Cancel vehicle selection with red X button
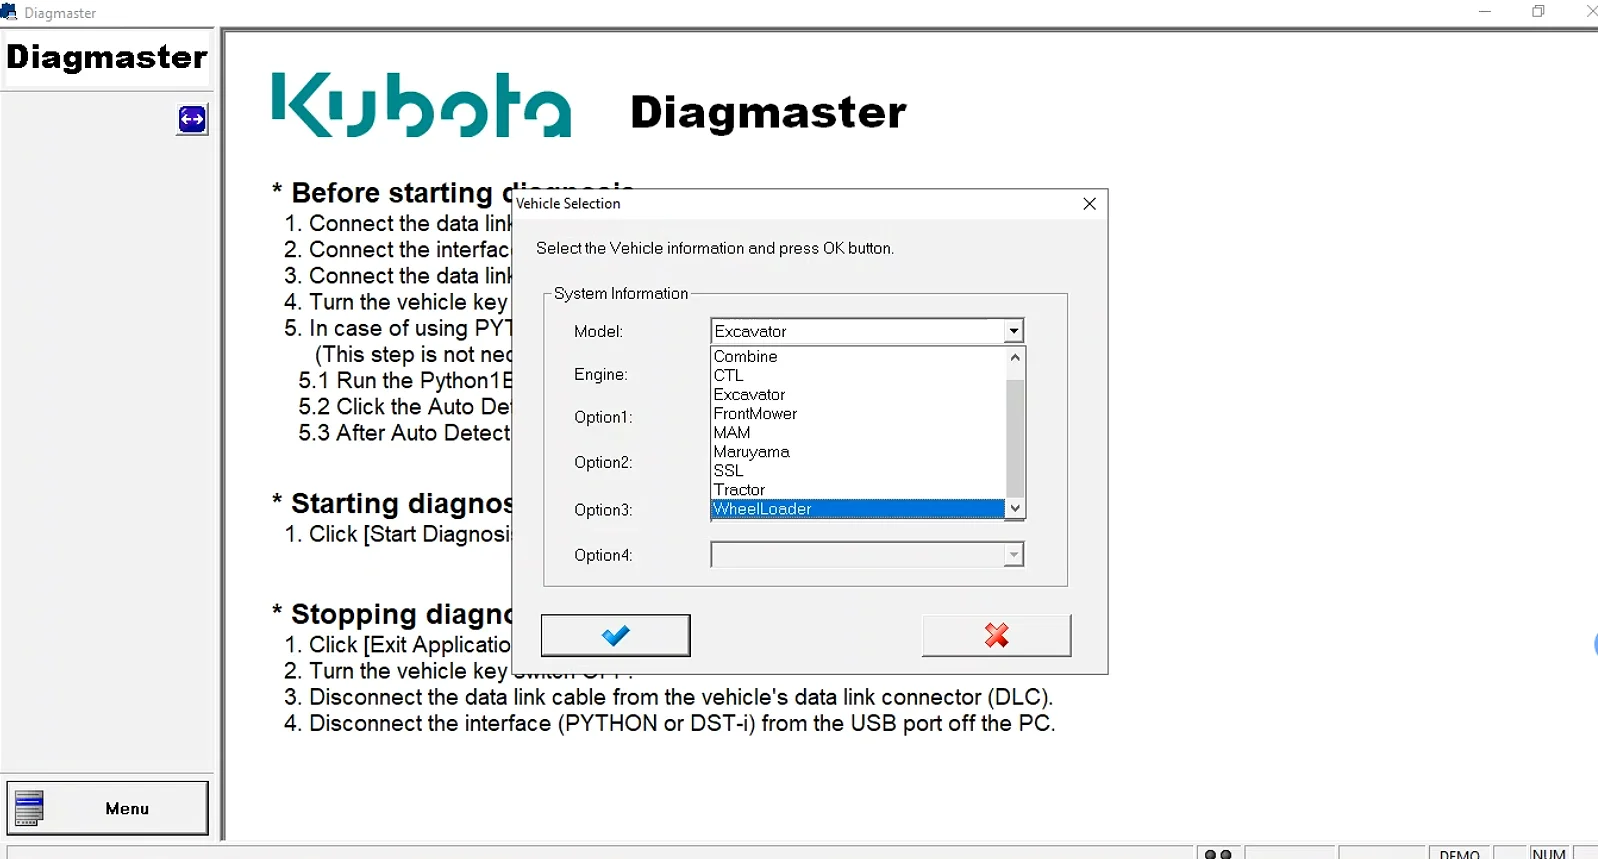 click(996, 635)
